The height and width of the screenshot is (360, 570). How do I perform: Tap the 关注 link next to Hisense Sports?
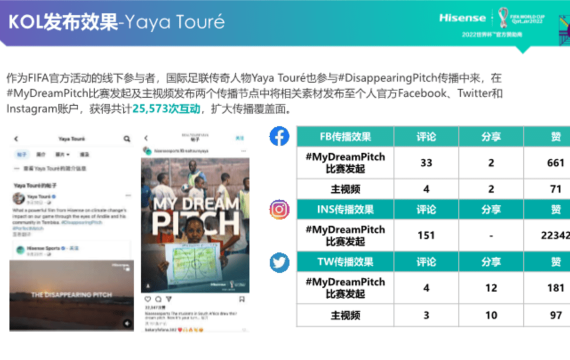click(74, 248)
